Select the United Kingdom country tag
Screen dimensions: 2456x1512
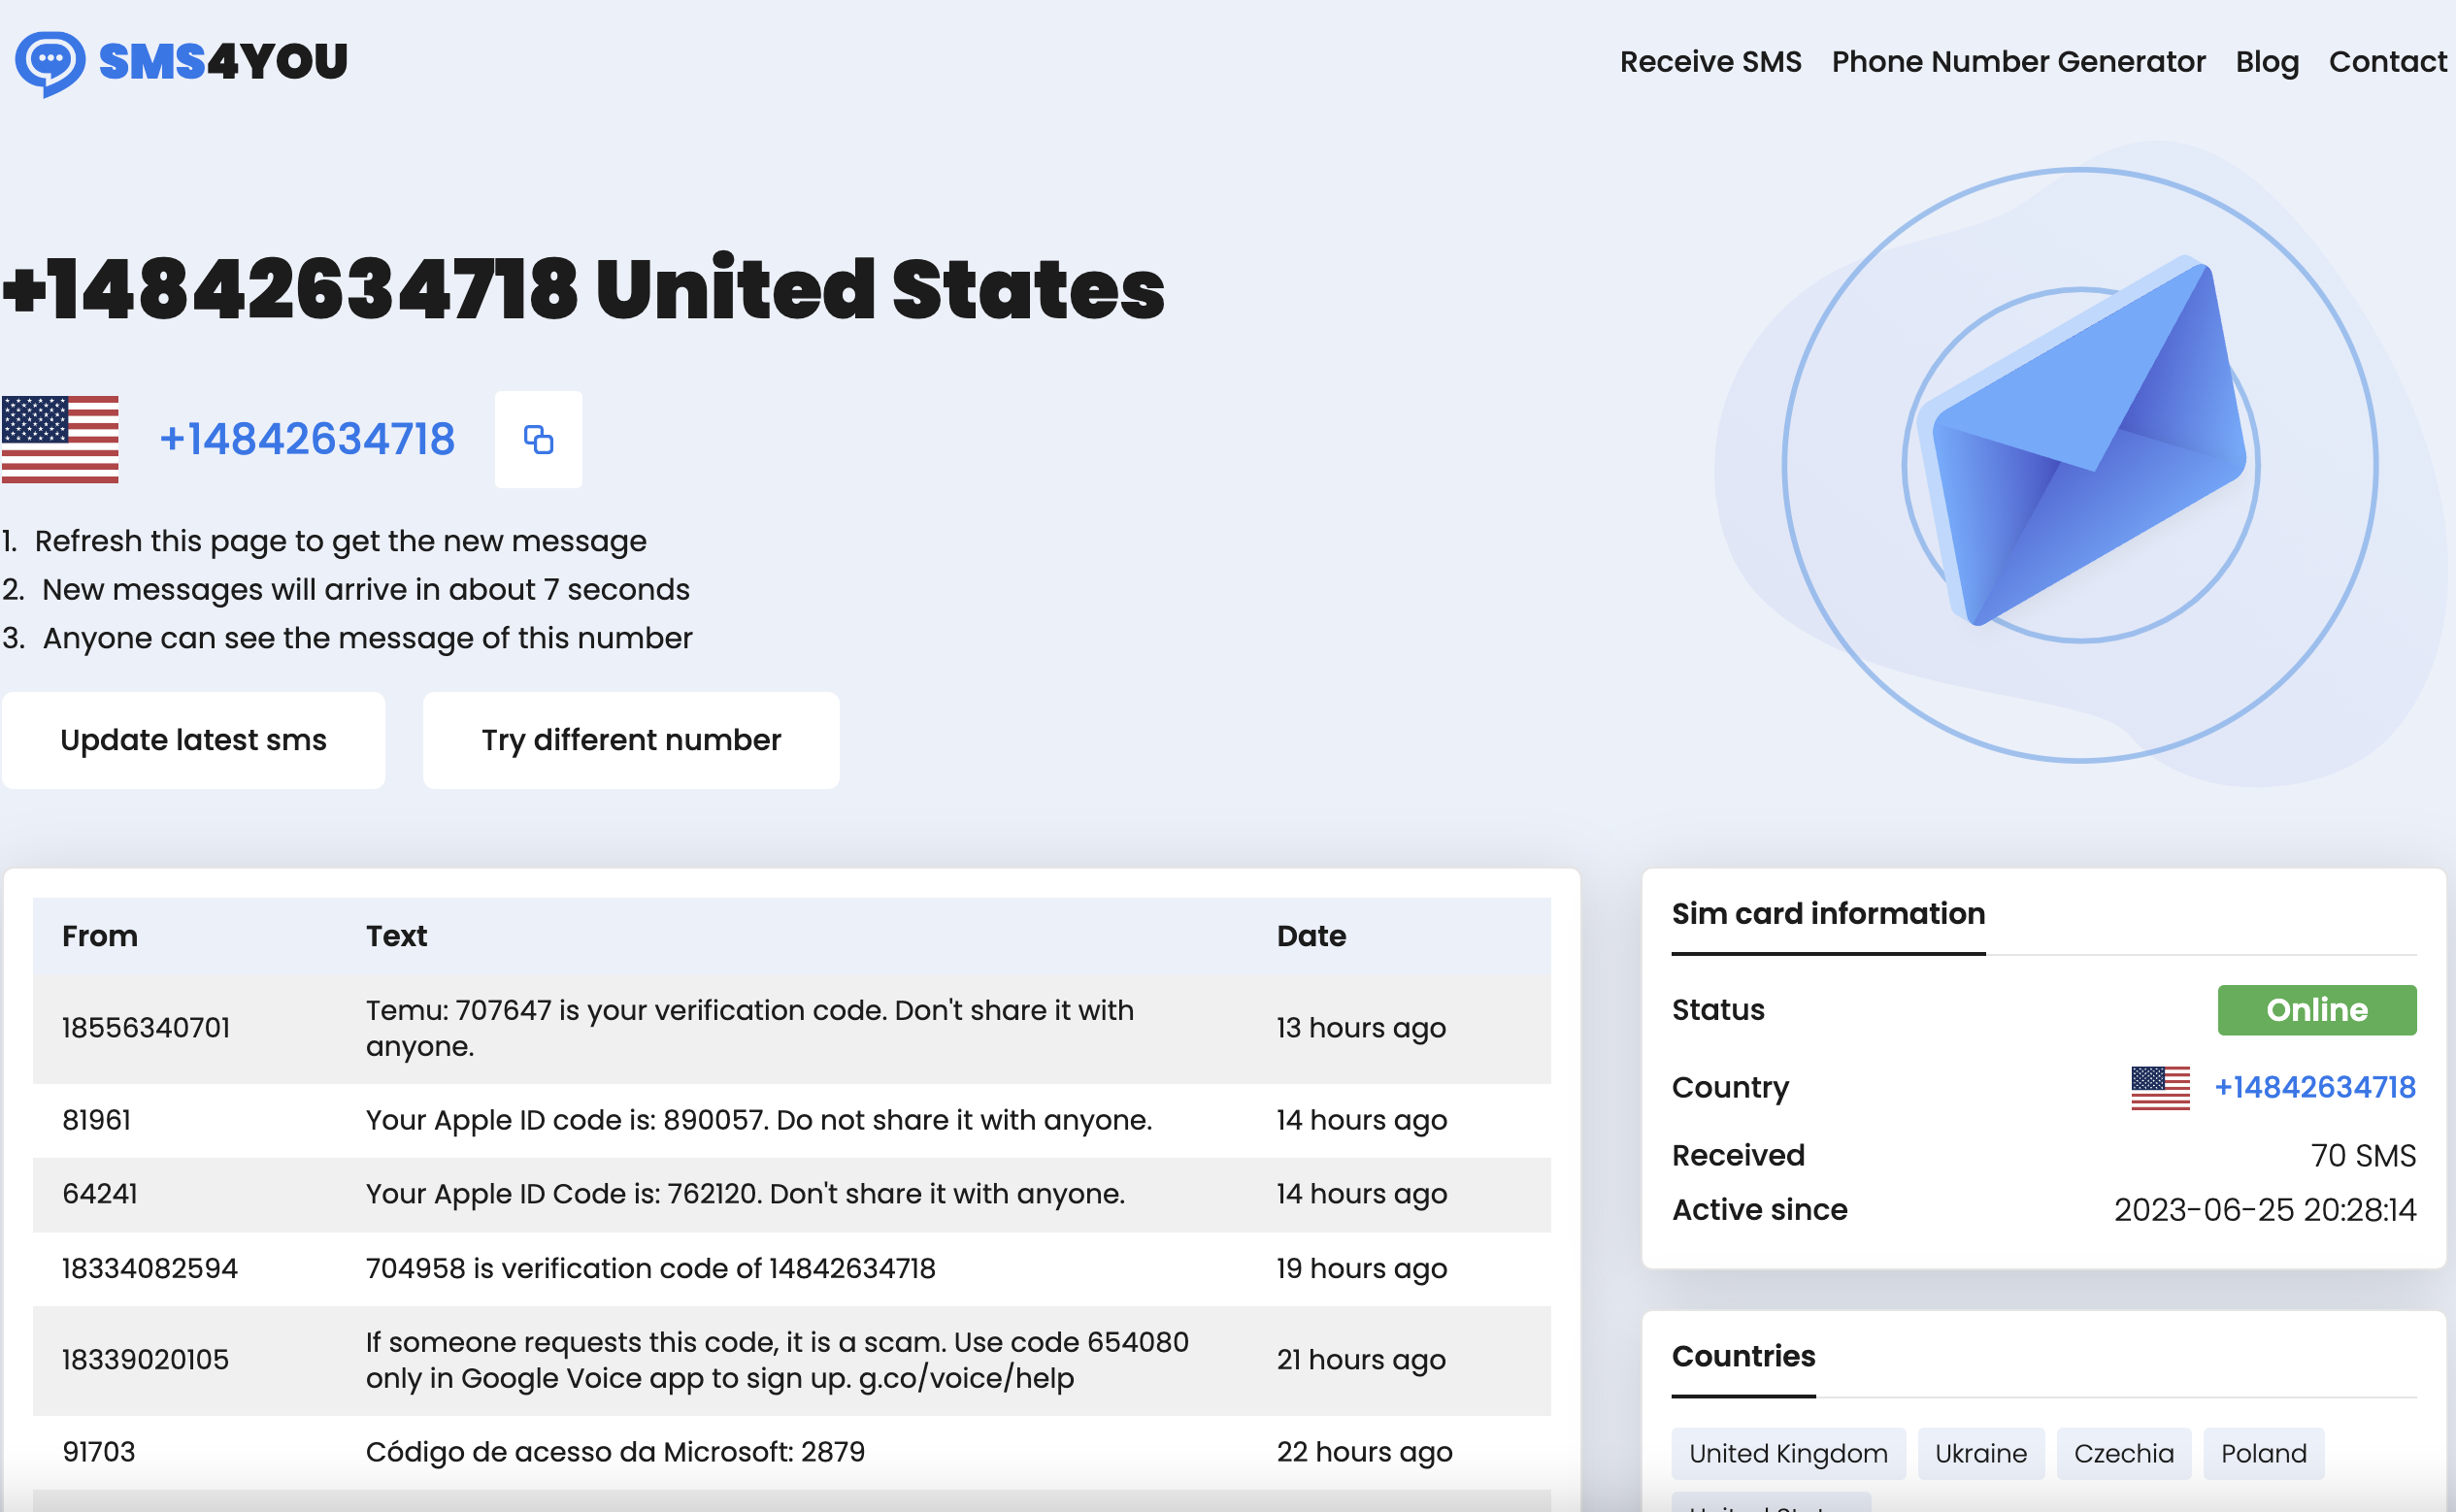point(1788,1453)
